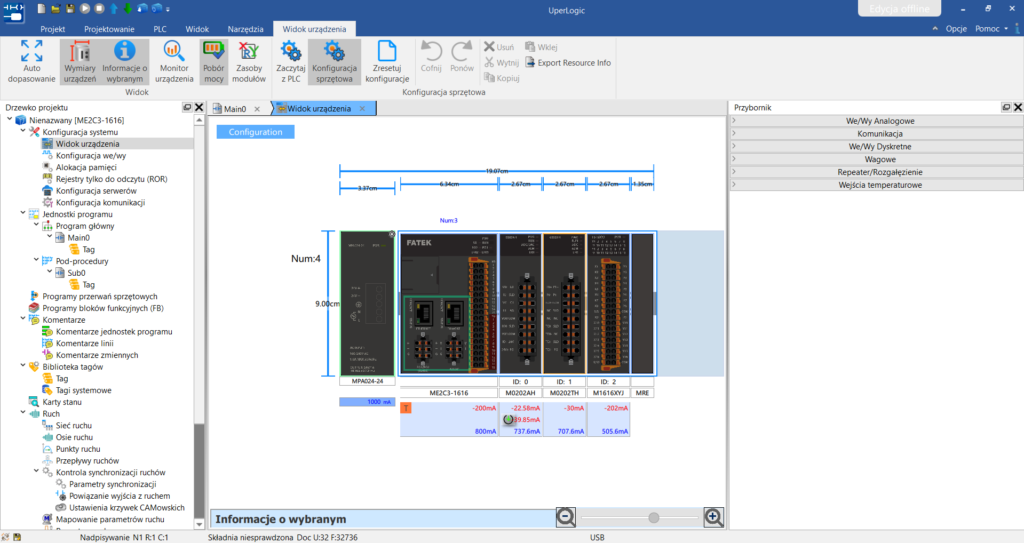This screenshot has height=543, width=1024.
Task: Collapse Jednostki programu tree node
Action: (x=23, y=214)
